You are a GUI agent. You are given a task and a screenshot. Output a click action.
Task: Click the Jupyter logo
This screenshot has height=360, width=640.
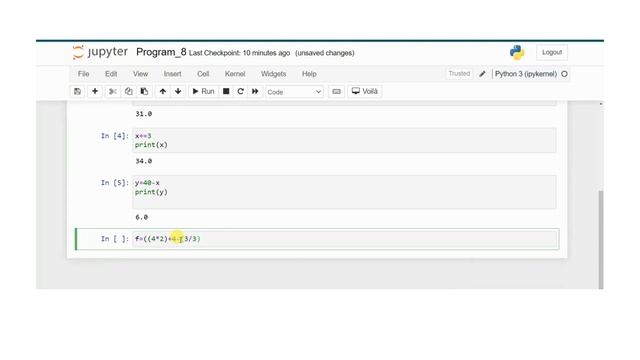pos(100,52)
